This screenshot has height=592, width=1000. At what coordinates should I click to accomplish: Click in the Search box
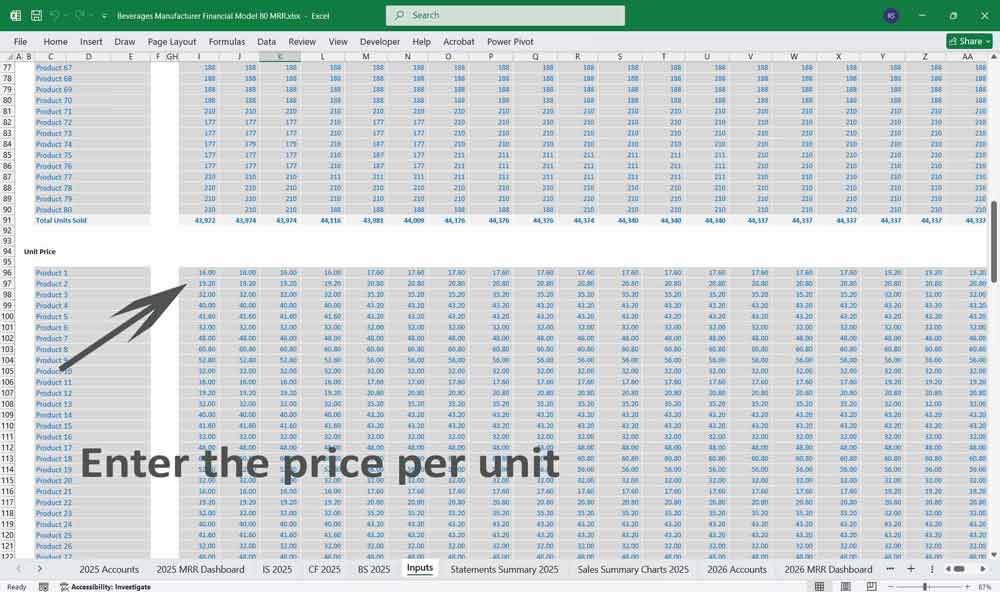[505, 15]
